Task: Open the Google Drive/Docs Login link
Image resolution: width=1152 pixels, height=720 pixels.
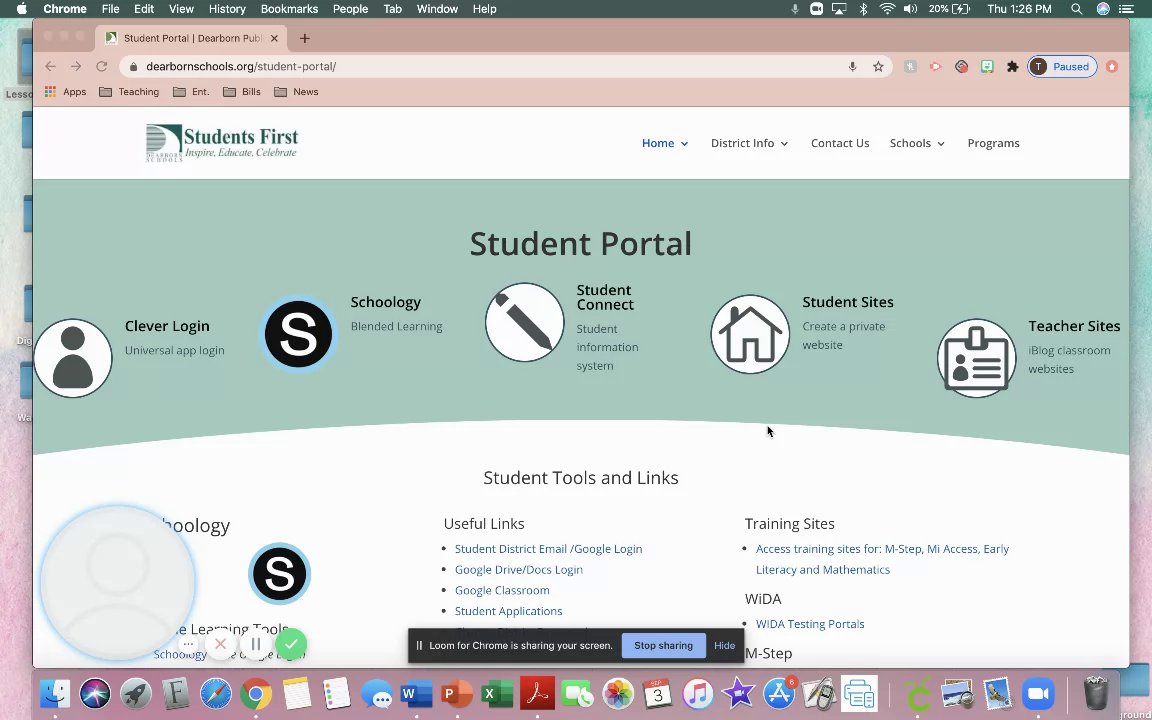Action: point(519,569)
